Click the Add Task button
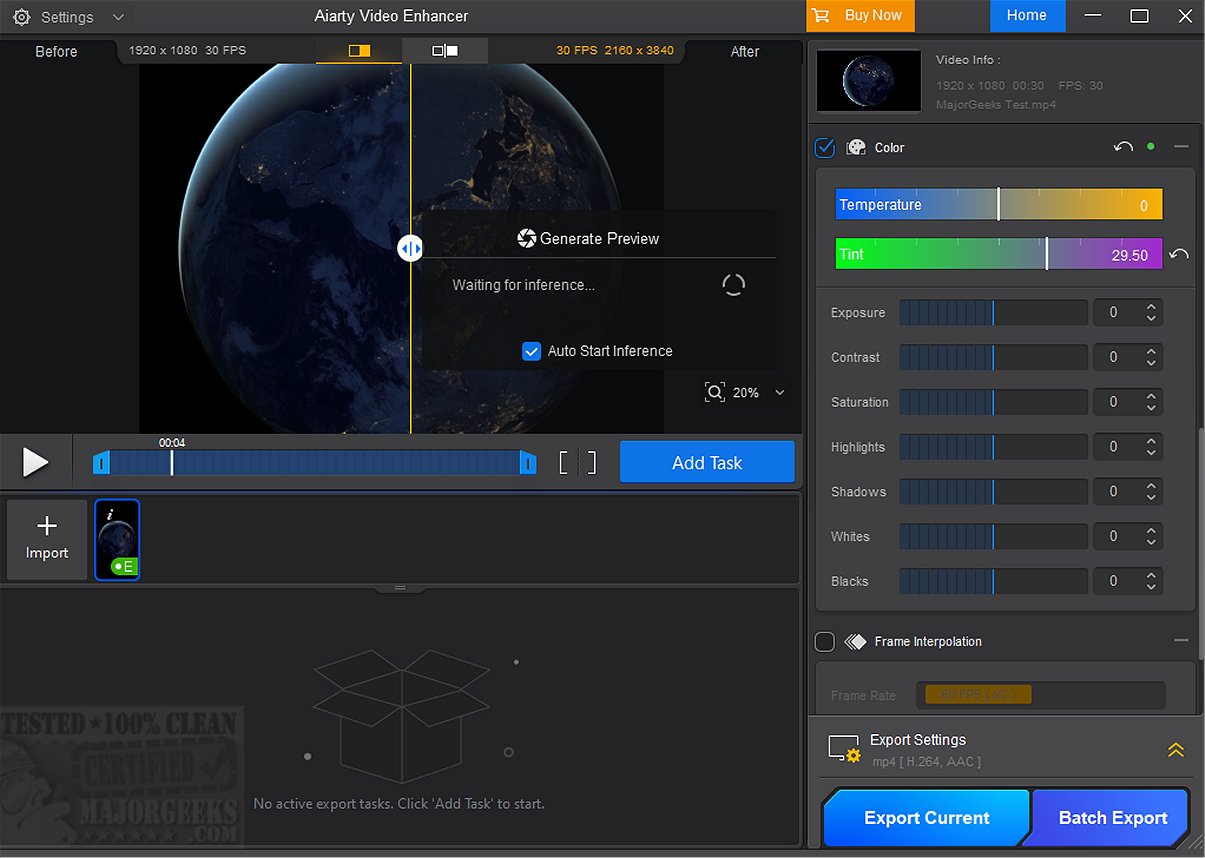The width and height of the screenshot is (1205, 858). [x=707, y=462]
